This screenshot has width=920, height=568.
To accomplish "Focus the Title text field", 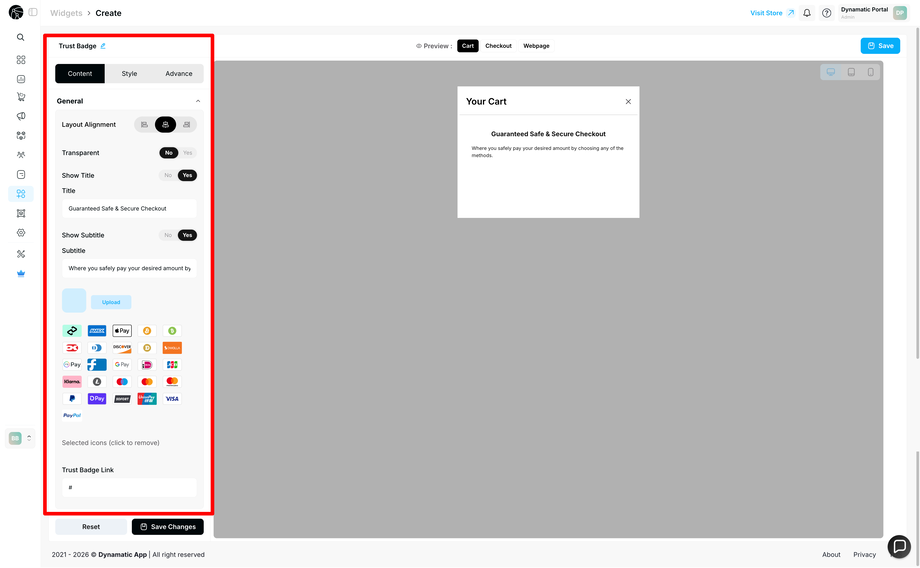I will [129, 209].
